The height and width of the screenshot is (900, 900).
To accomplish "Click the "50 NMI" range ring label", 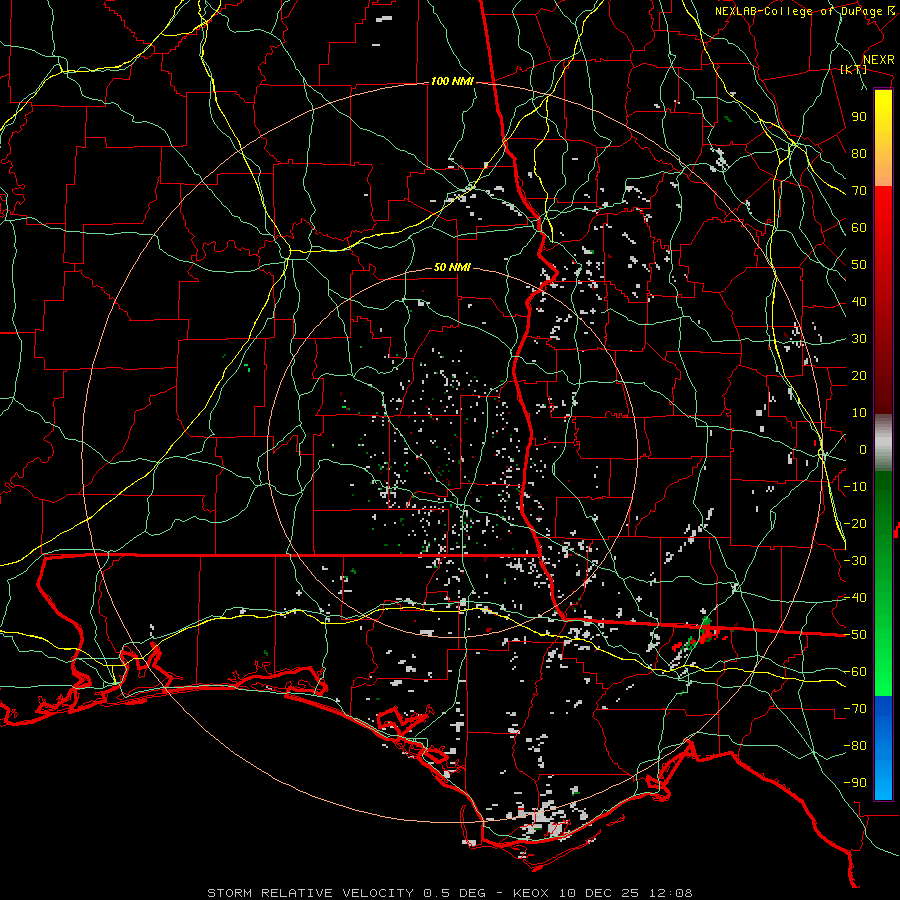I will click(452, 267).
